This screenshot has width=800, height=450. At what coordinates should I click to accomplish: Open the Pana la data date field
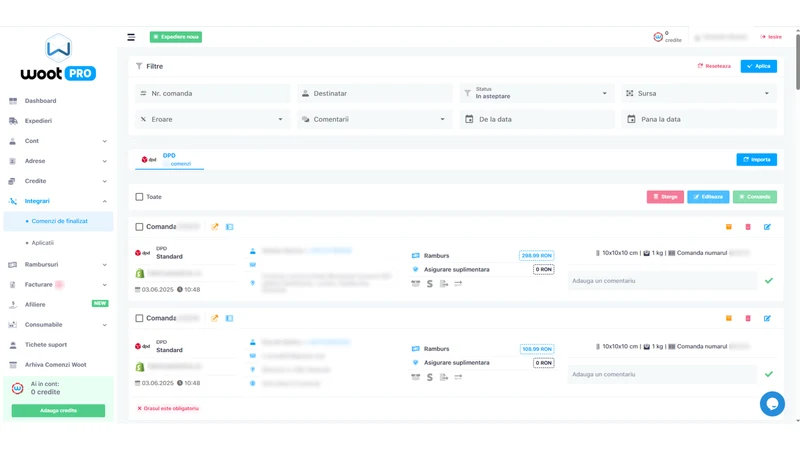[699, 119]
